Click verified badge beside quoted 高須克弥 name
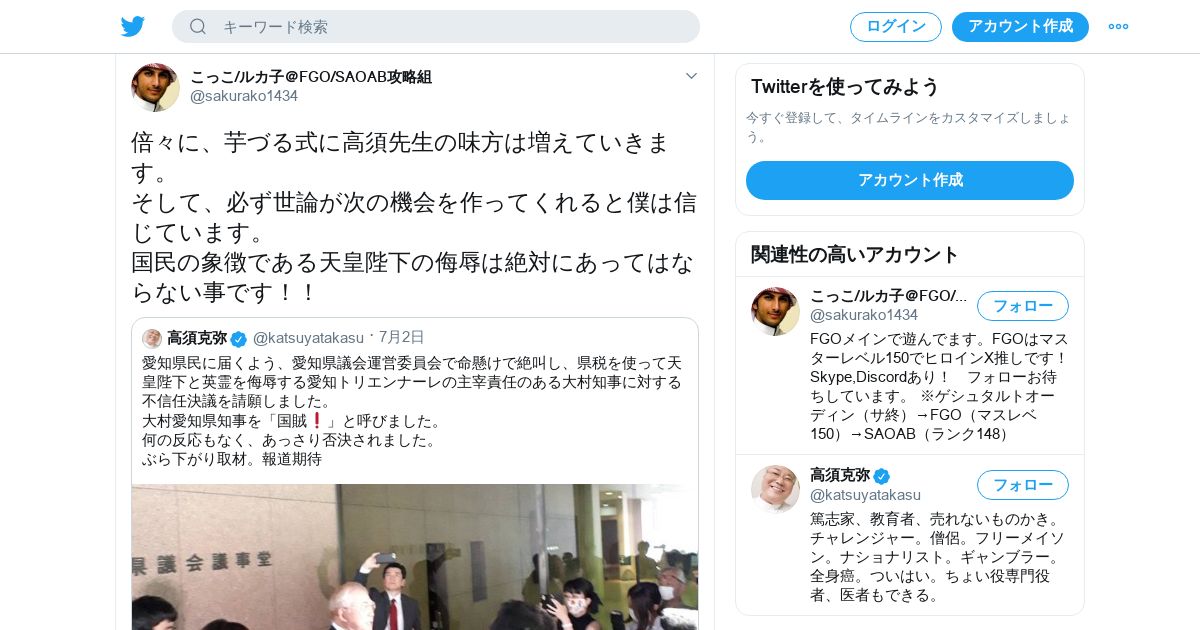The image size is (1200, 630). click(238, 338)
